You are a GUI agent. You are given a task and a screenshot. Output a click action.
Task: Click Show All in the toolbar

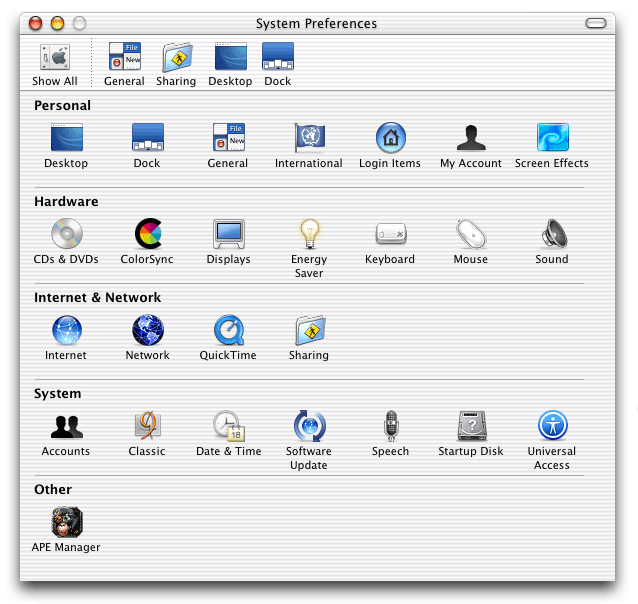(x=54, y=58)
